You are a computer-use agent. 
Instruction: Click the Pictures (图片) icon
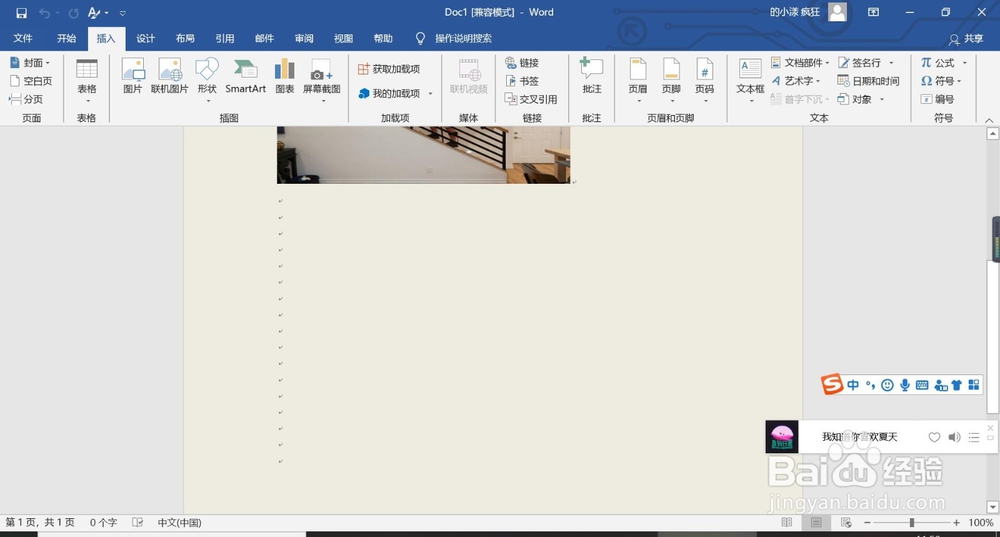pos(133,76)
